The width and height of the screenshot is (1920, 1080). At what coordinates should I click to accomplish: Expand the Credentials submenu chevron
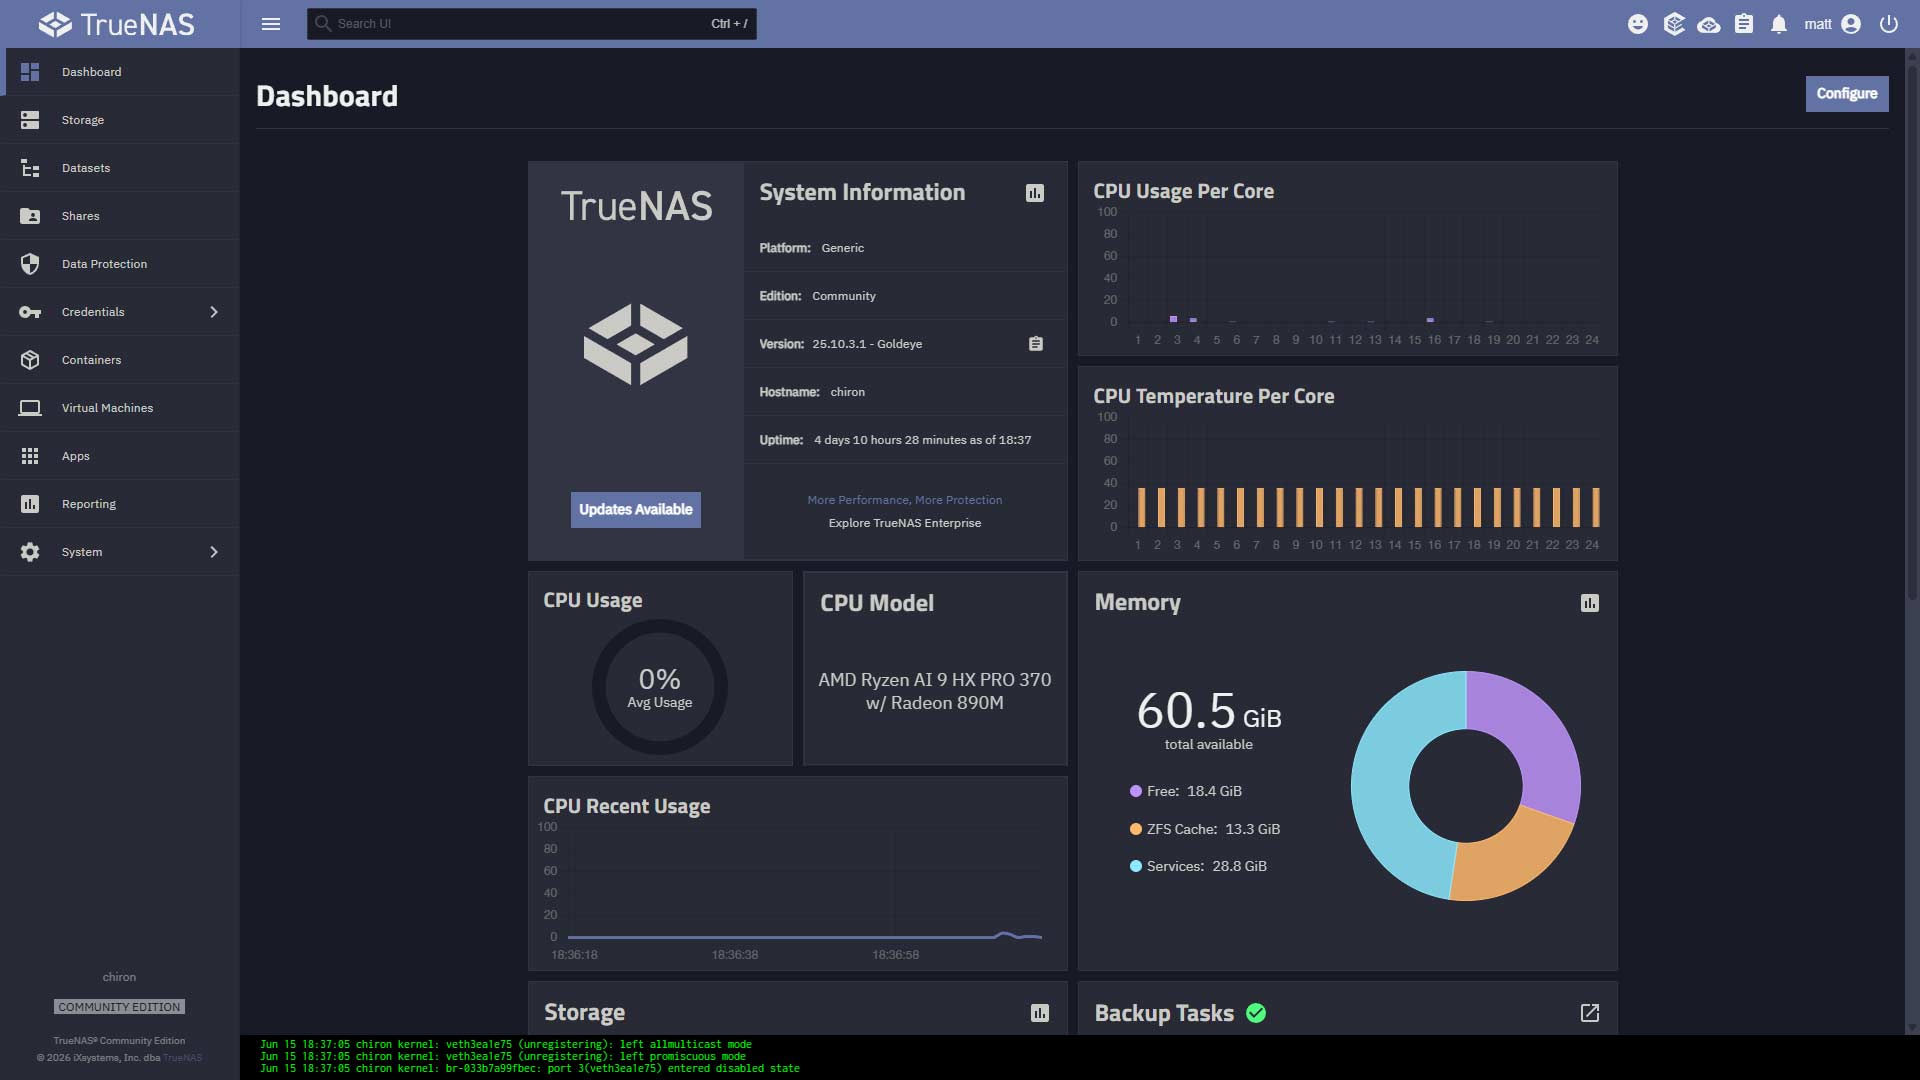click(213, 312)
